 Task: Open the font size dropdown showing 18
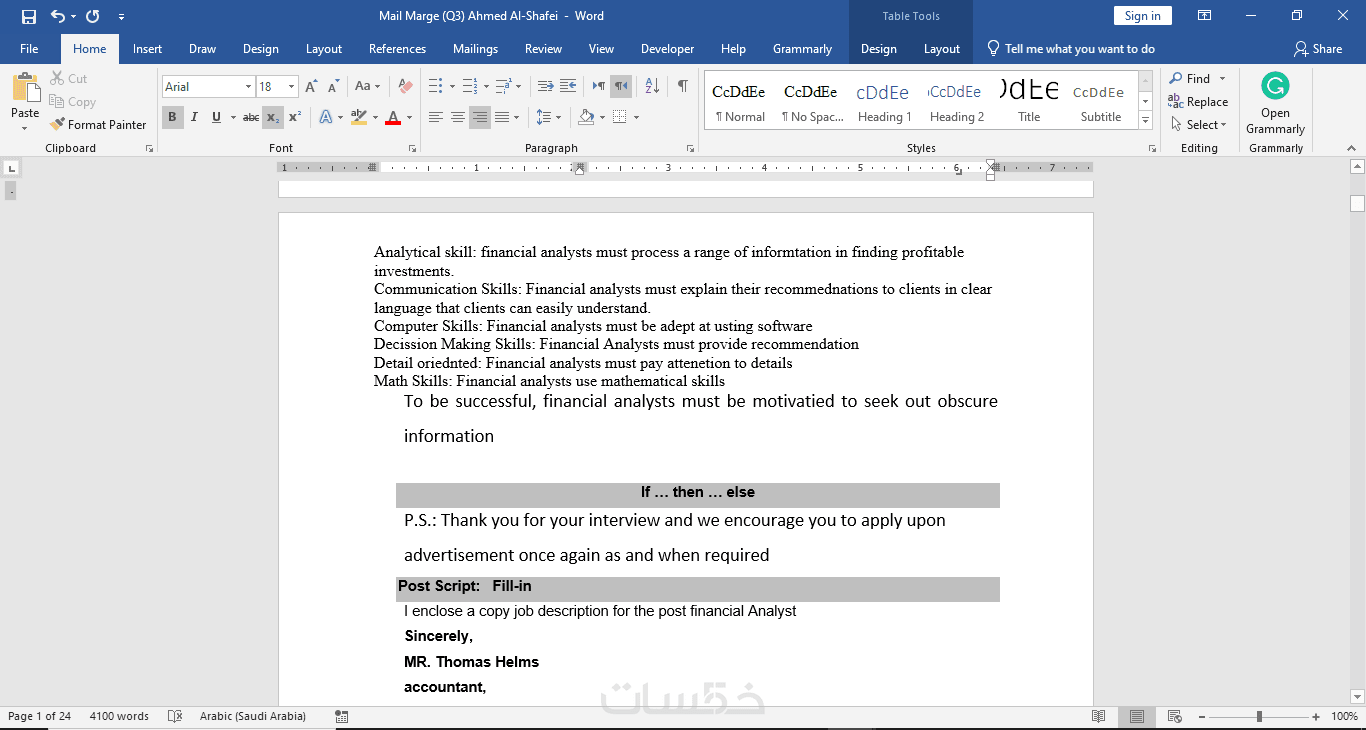[291, 87]
